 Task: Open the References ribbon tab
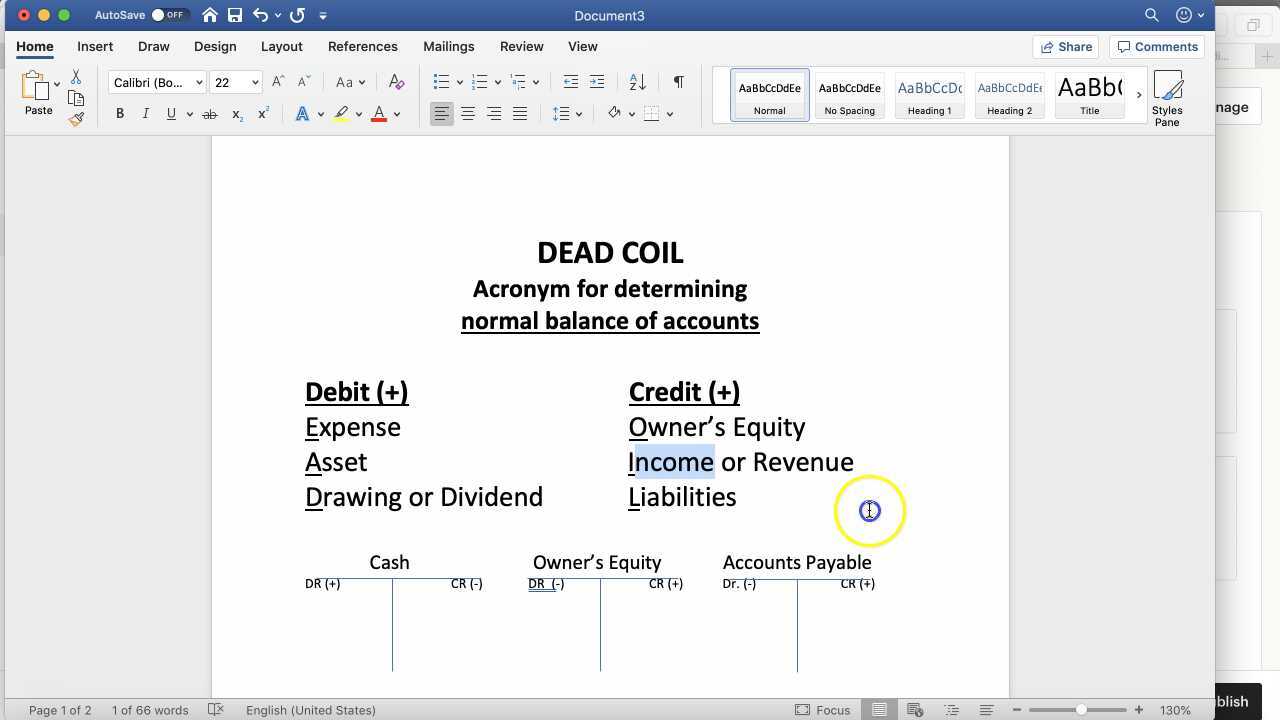pyautogui.click(x=362, y=46)
